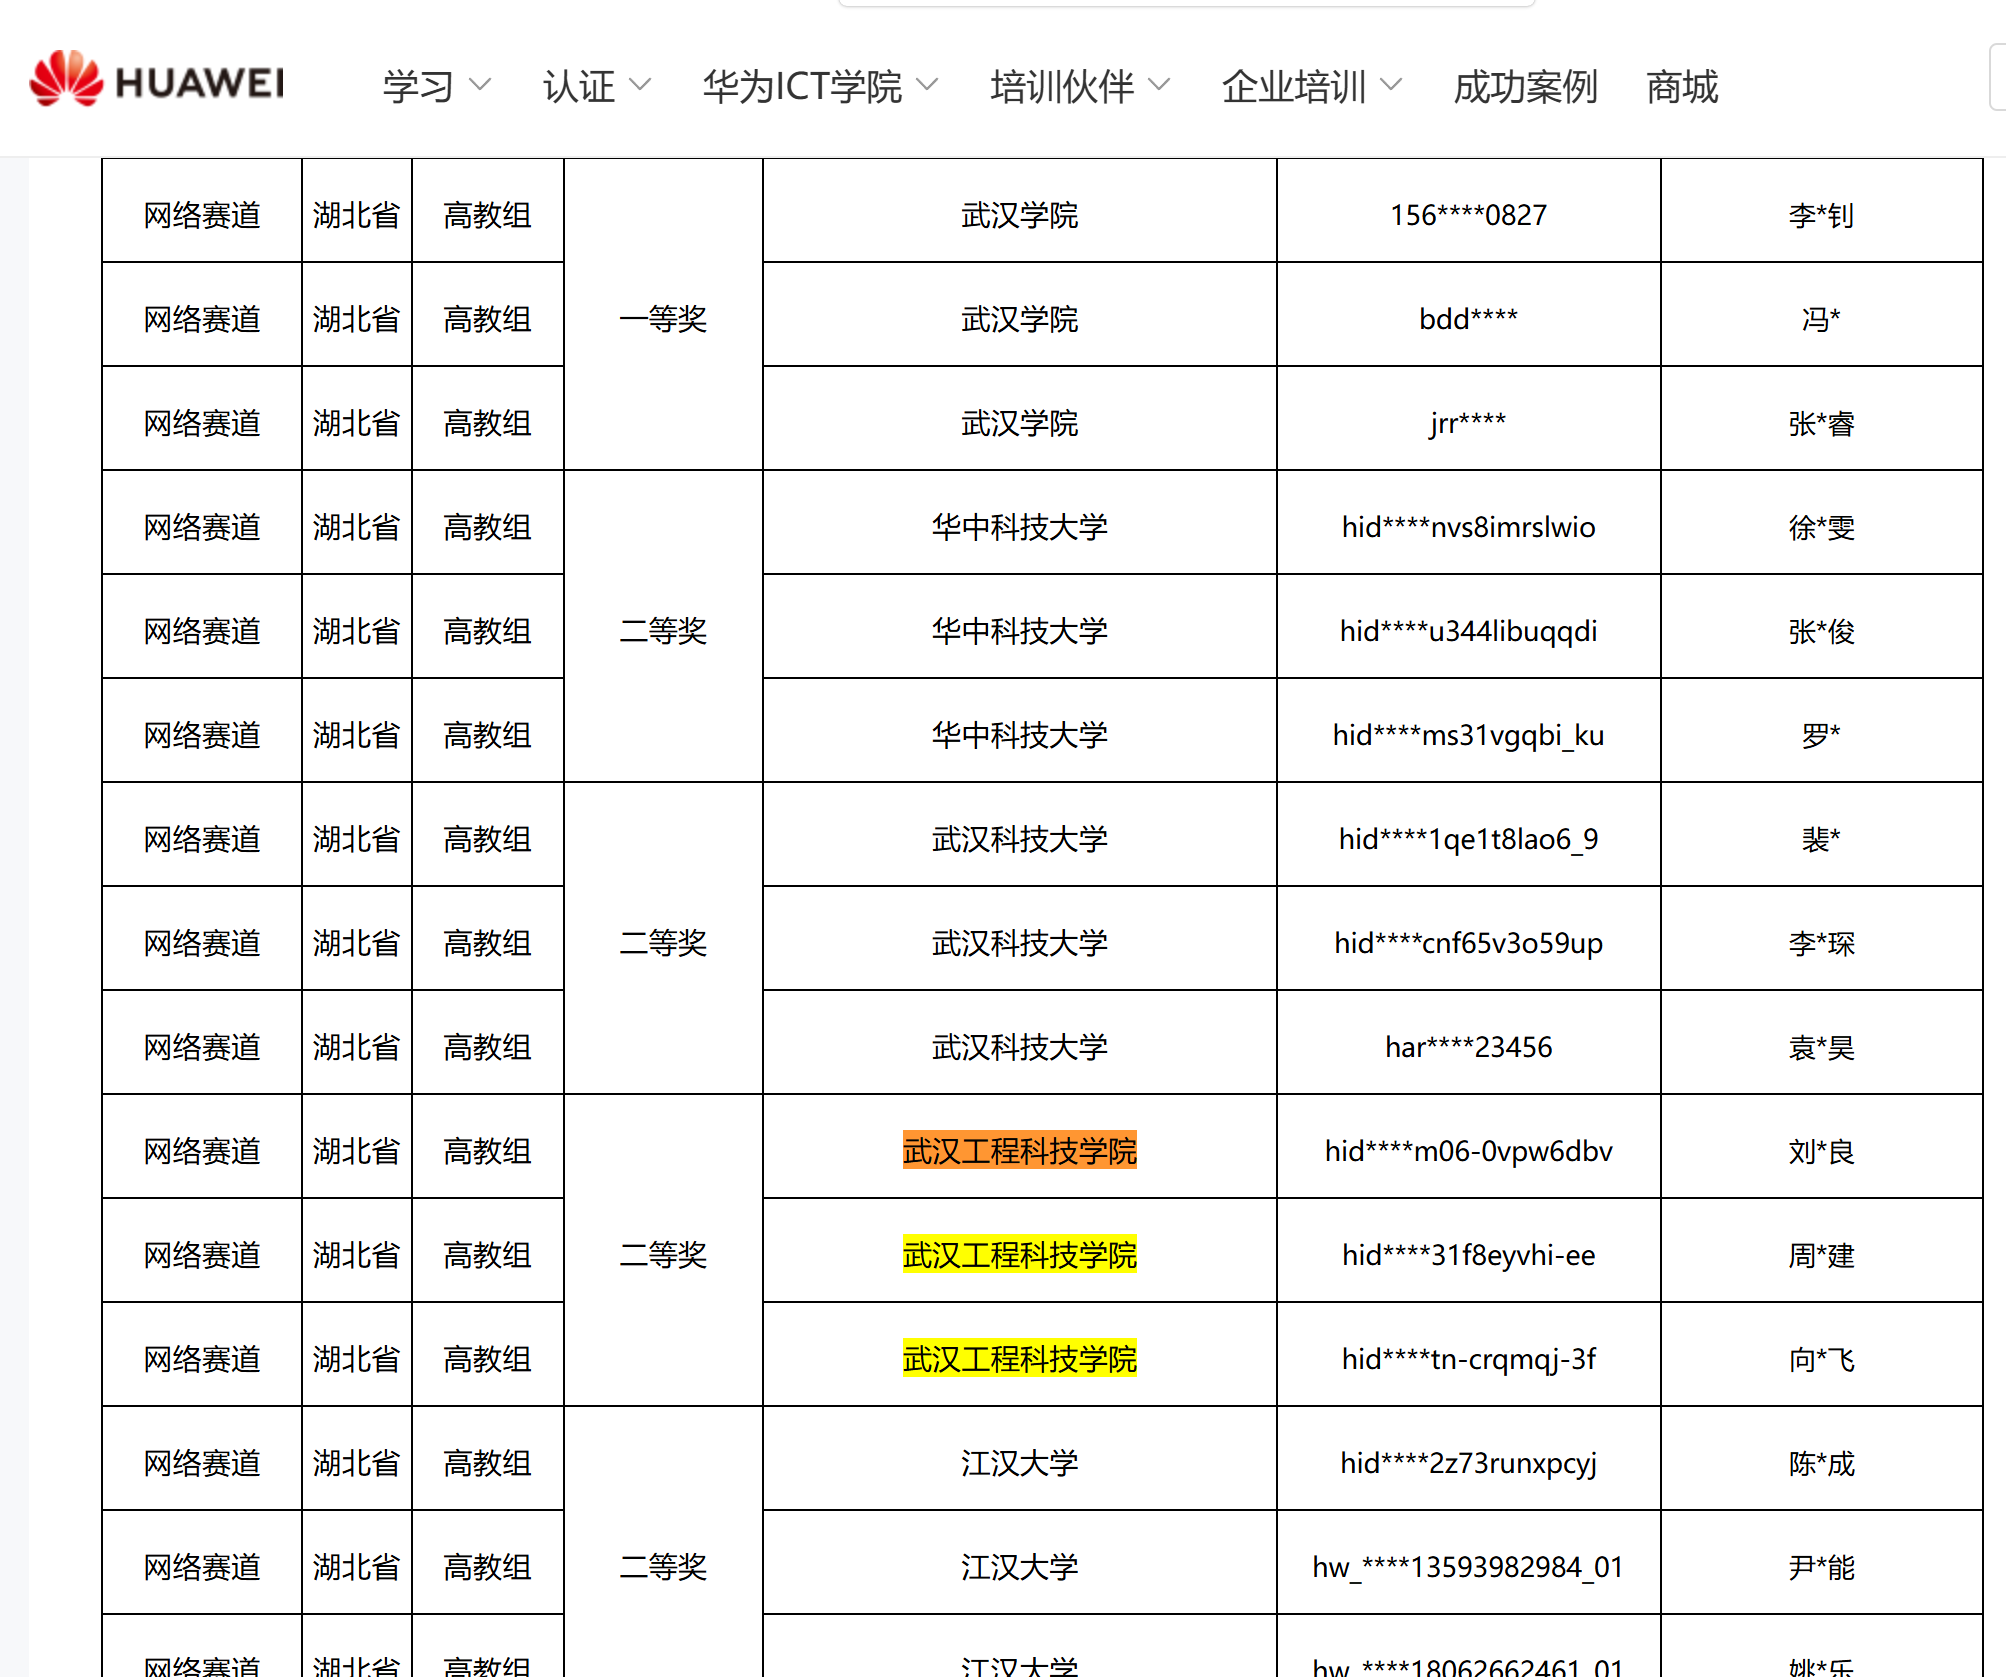2006x1677 pixels.
Task: Open the 培训伙伴 dropdown chevron
Action: click(x=1159, y=85)
